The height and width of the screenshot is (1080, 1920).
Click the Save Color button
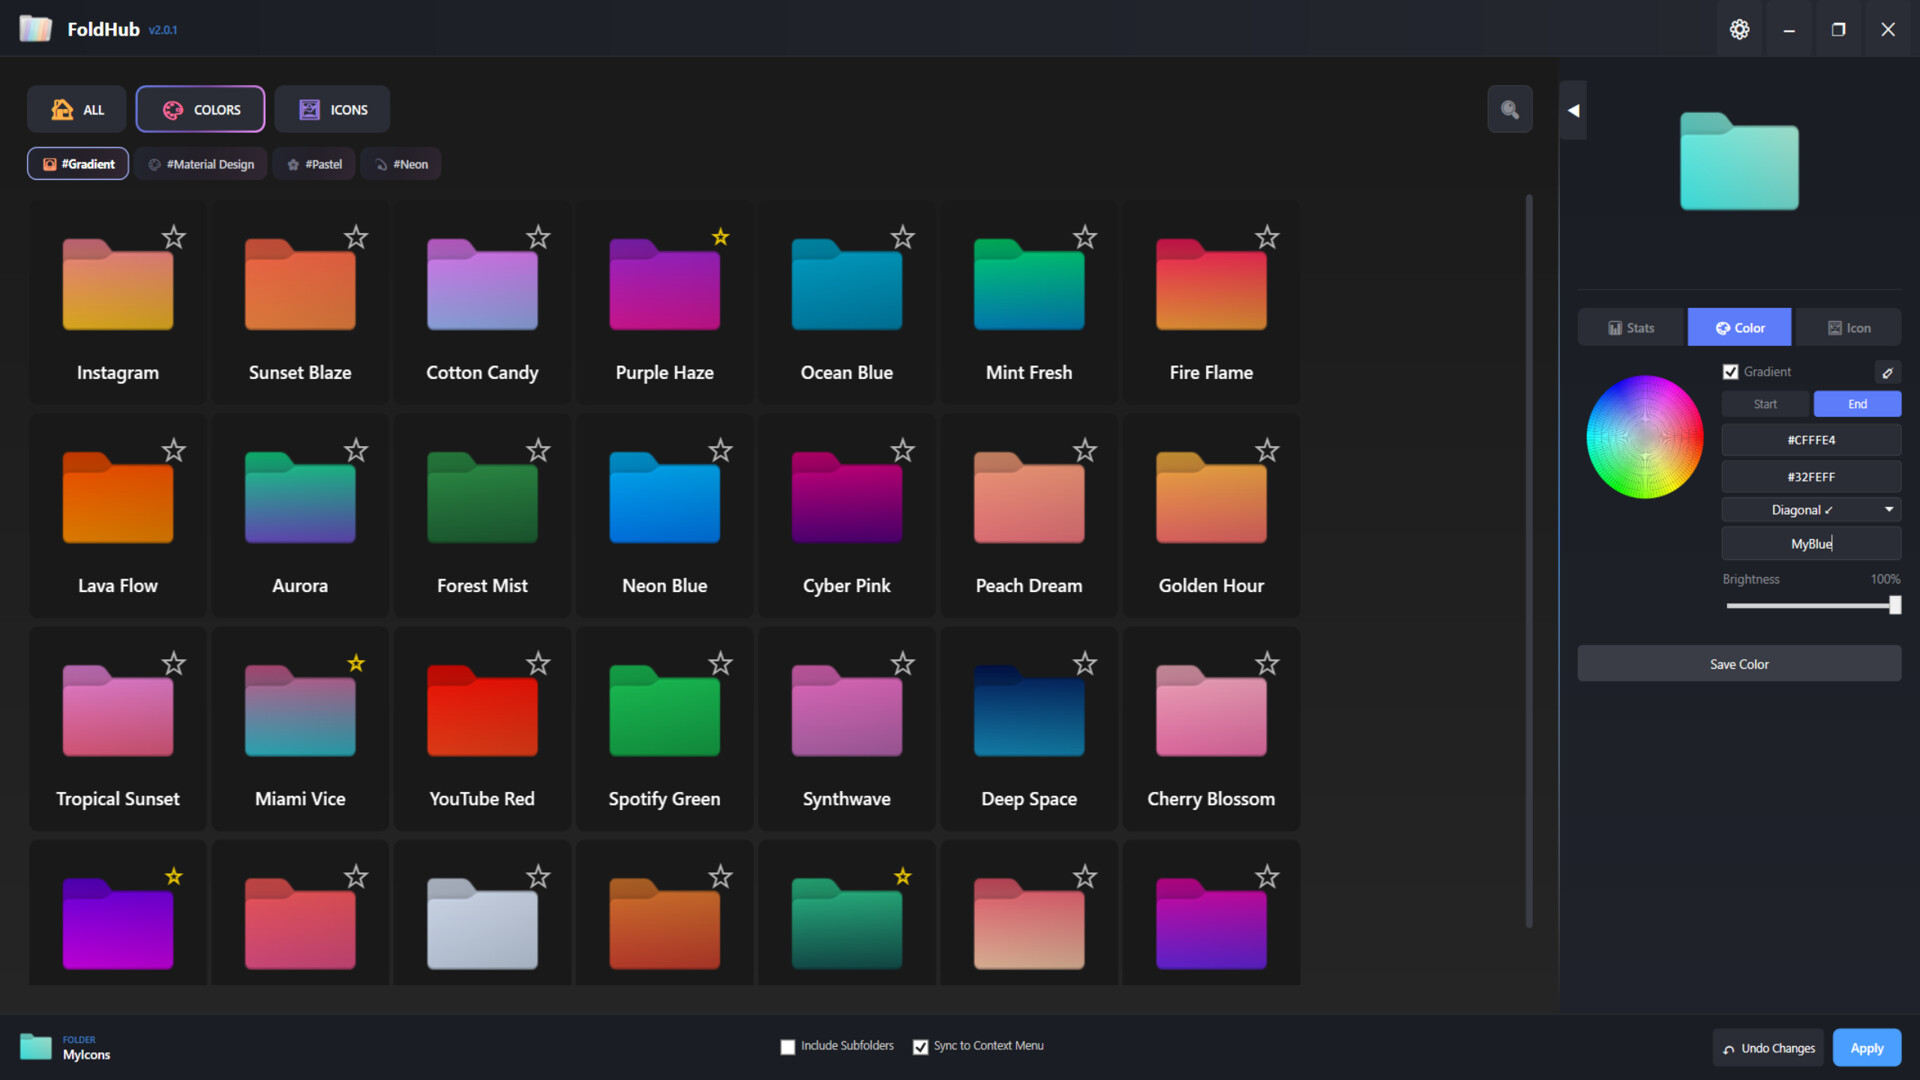click(x=1739, y=663)
